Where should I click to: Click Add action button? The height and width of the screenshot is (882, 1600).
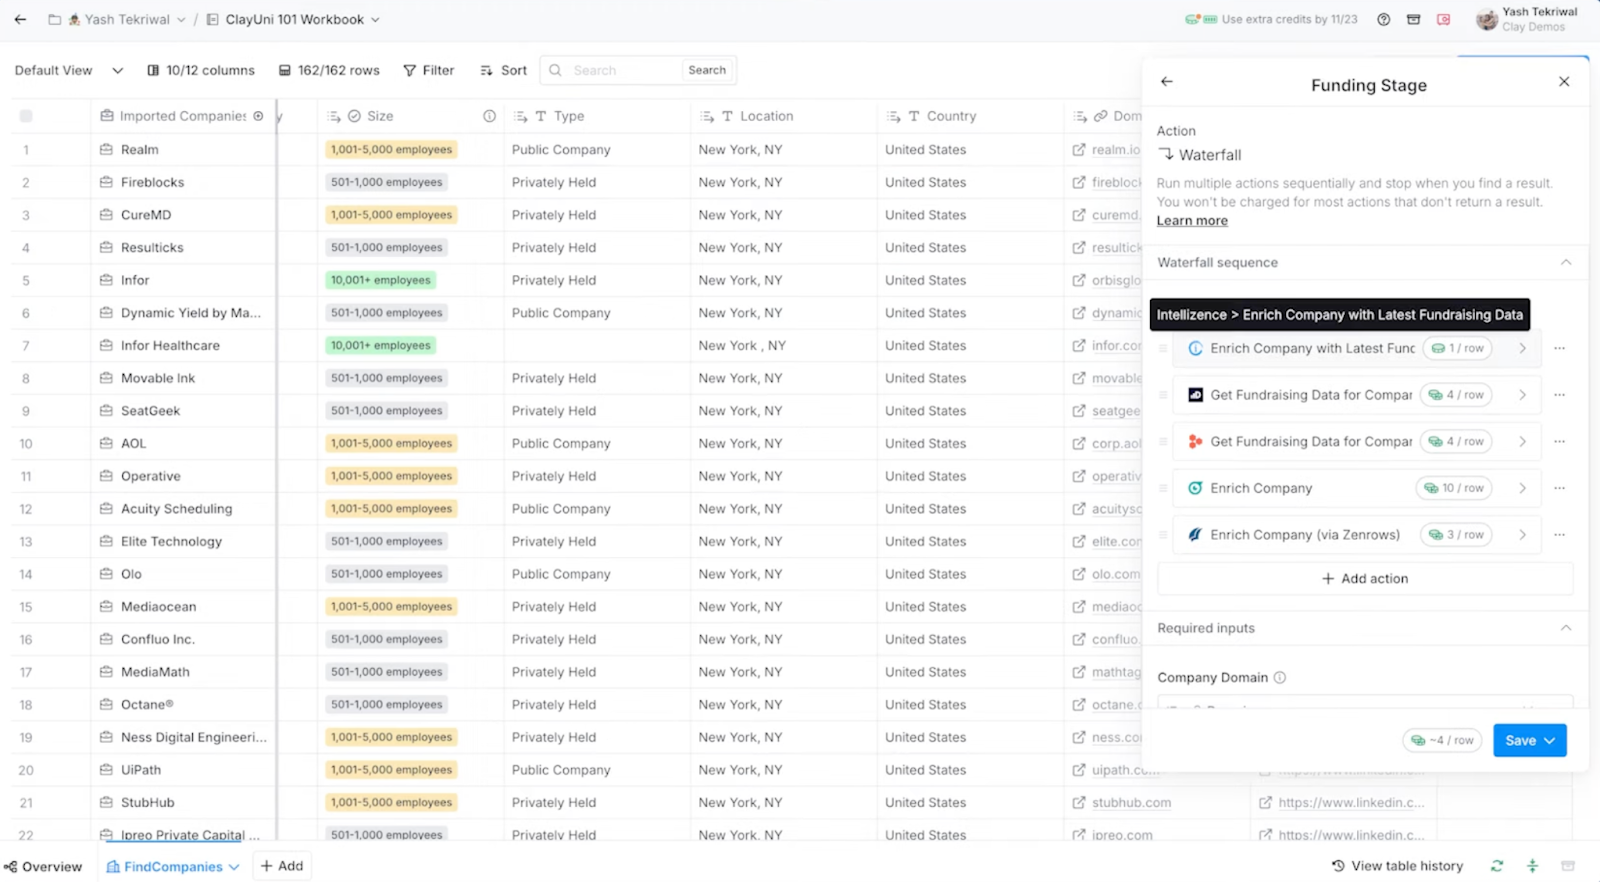coord(1365,579)
